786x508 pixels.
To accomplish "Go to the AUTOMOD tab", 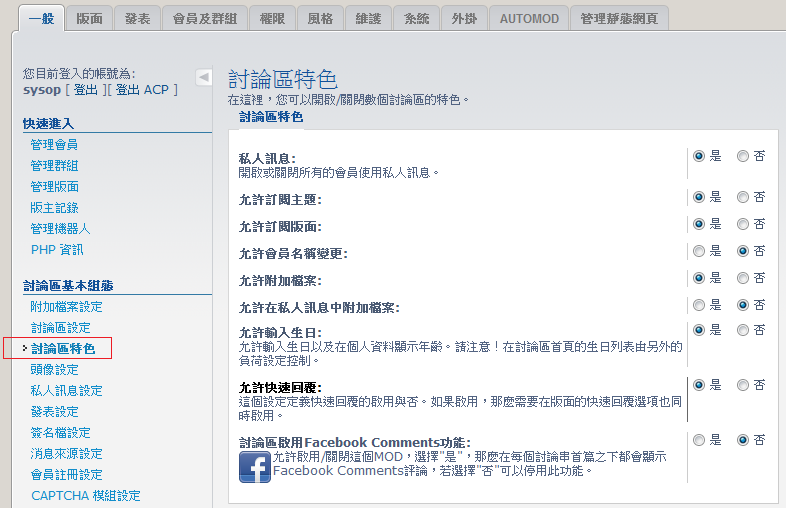I will click(529, 18).
